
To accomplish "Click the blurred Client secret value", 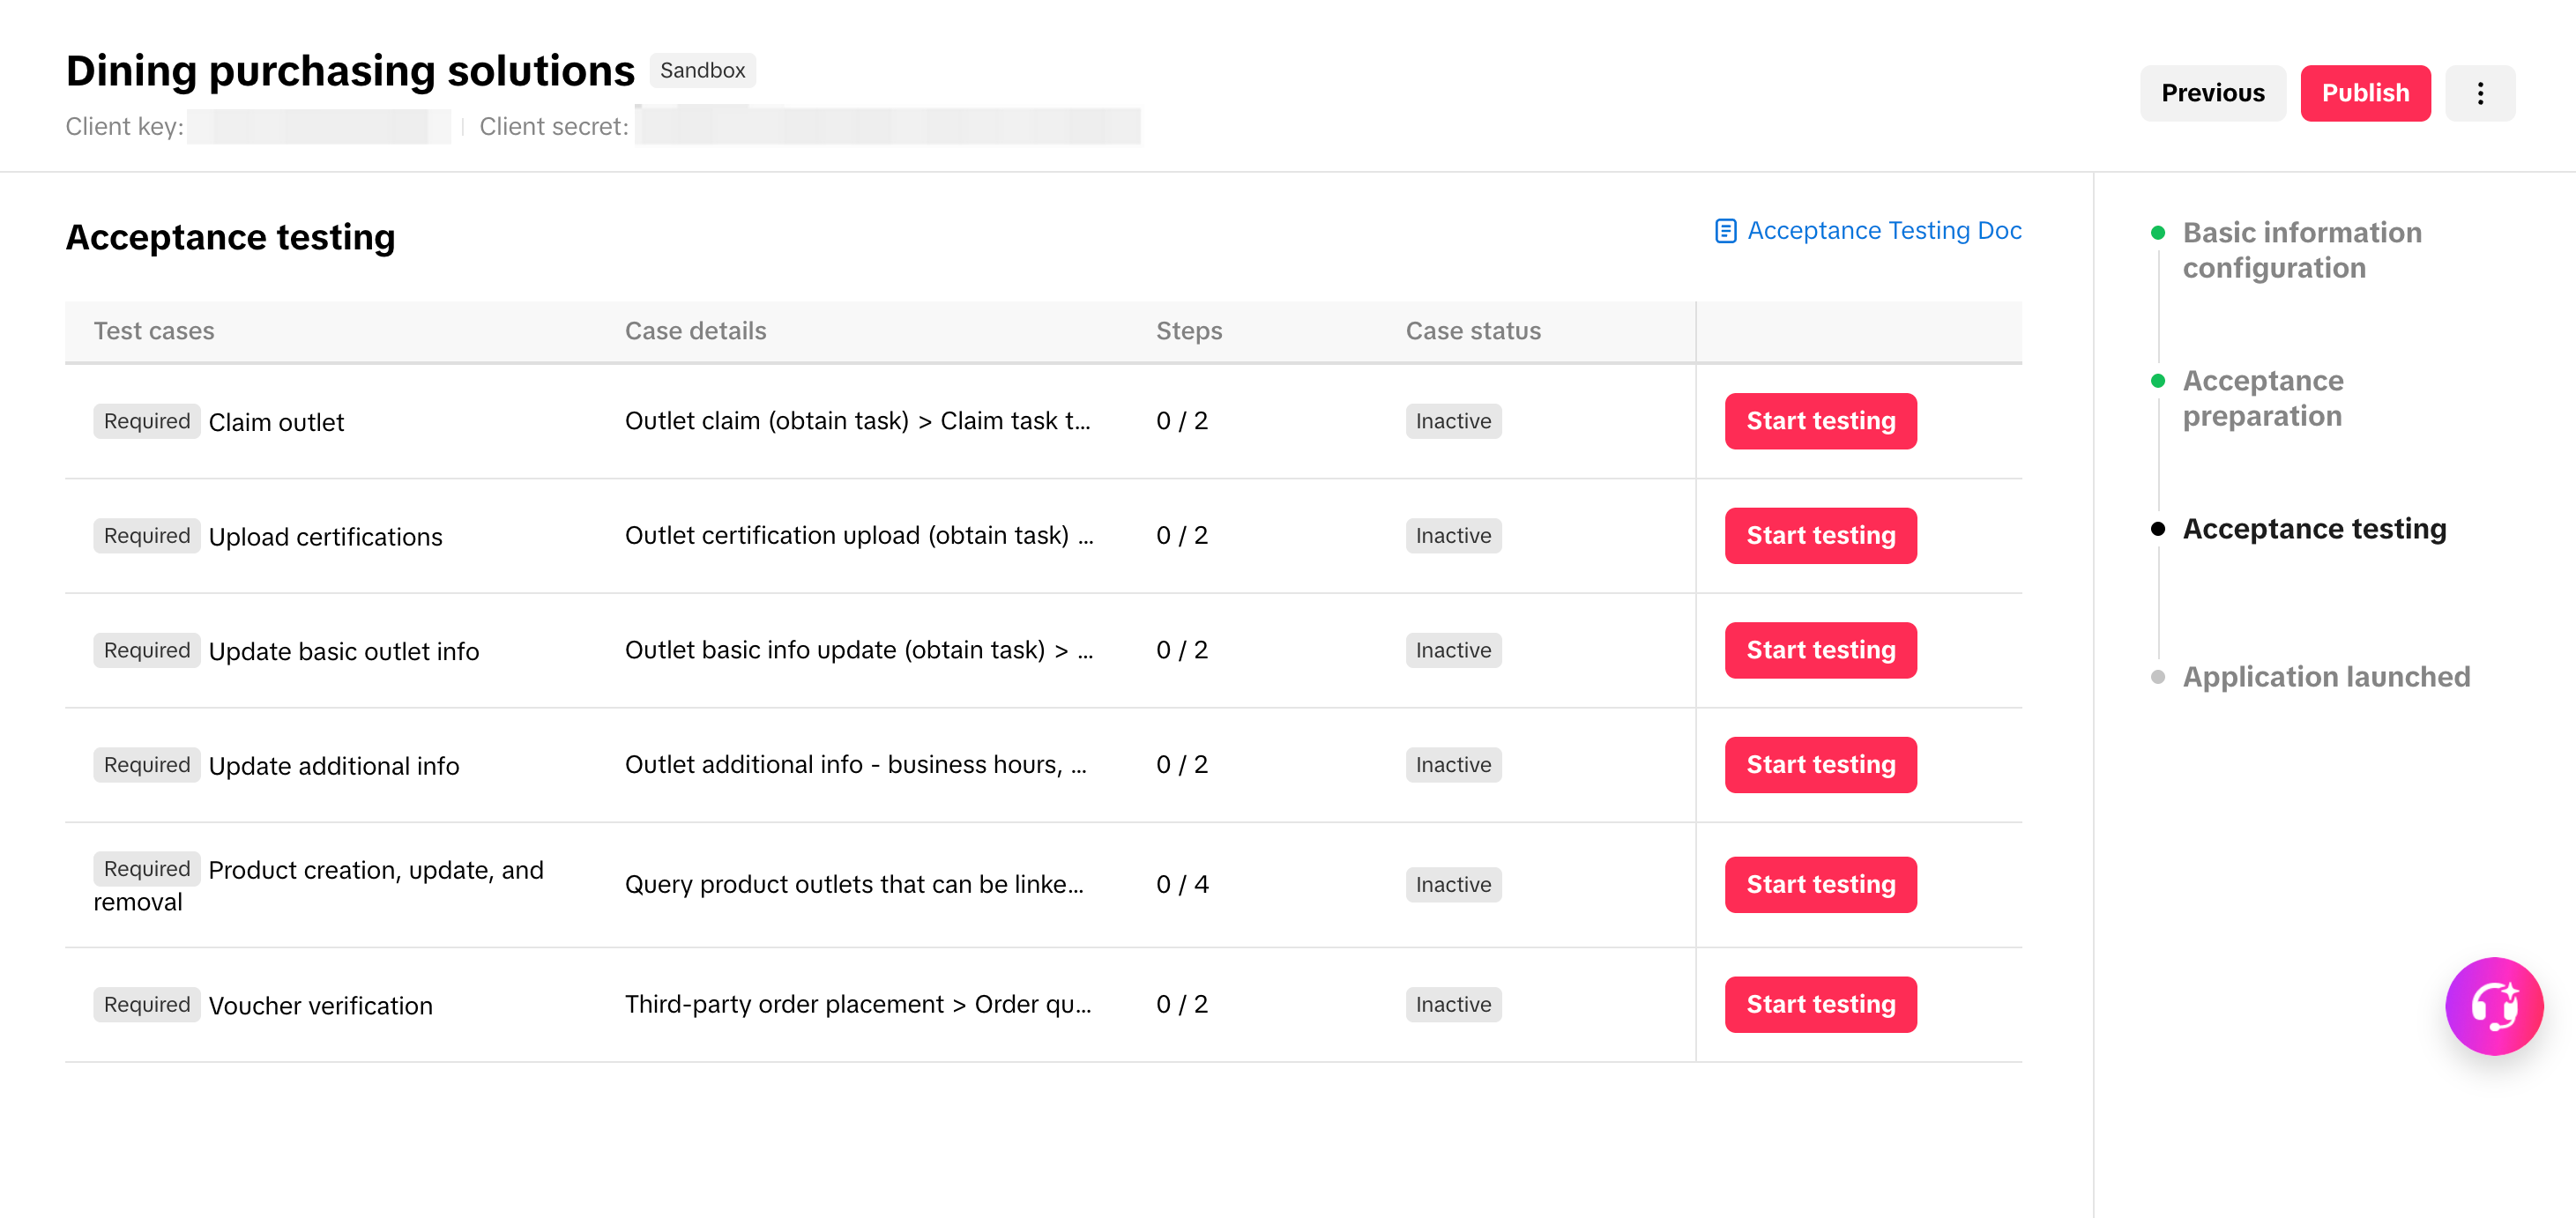I will click(887, 127).
